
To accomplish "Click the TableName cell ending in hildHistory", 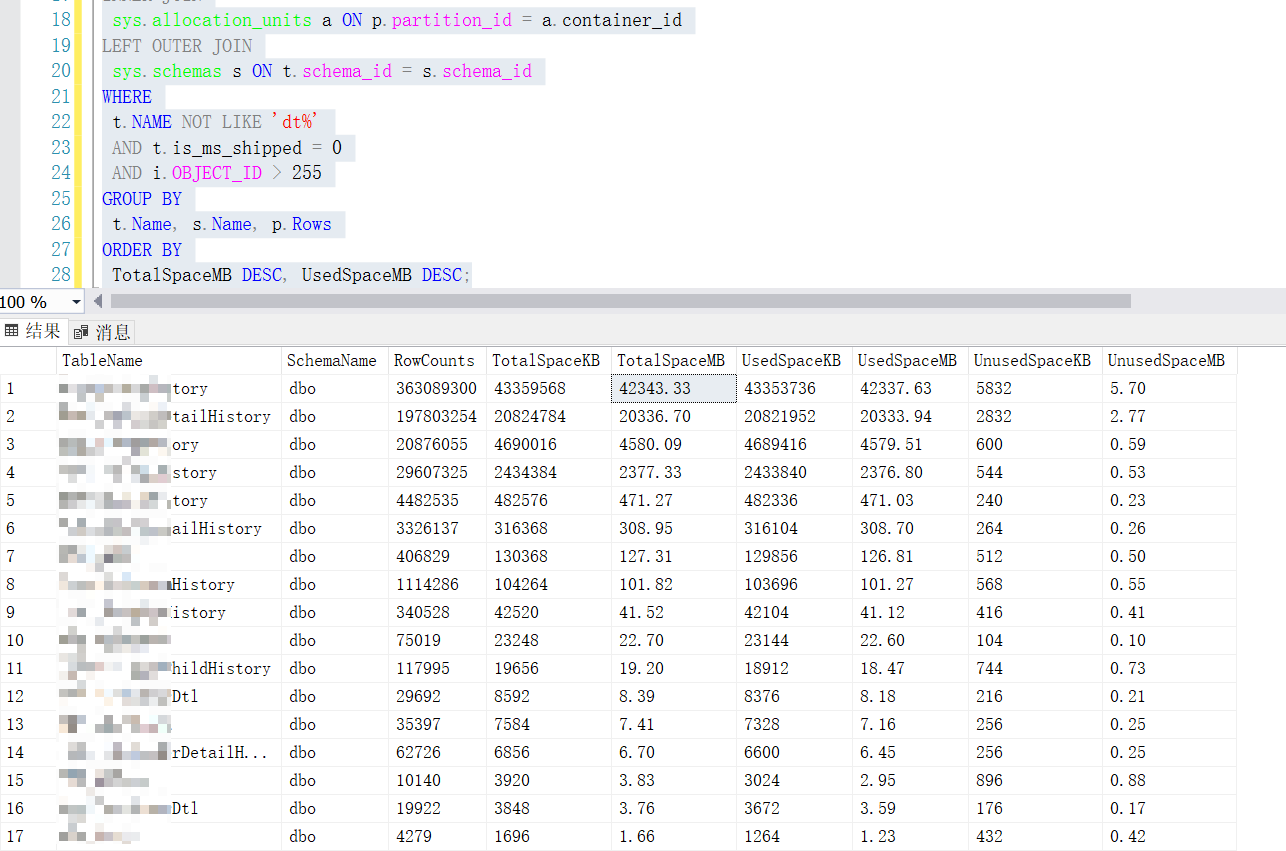I will coord(169,669).
